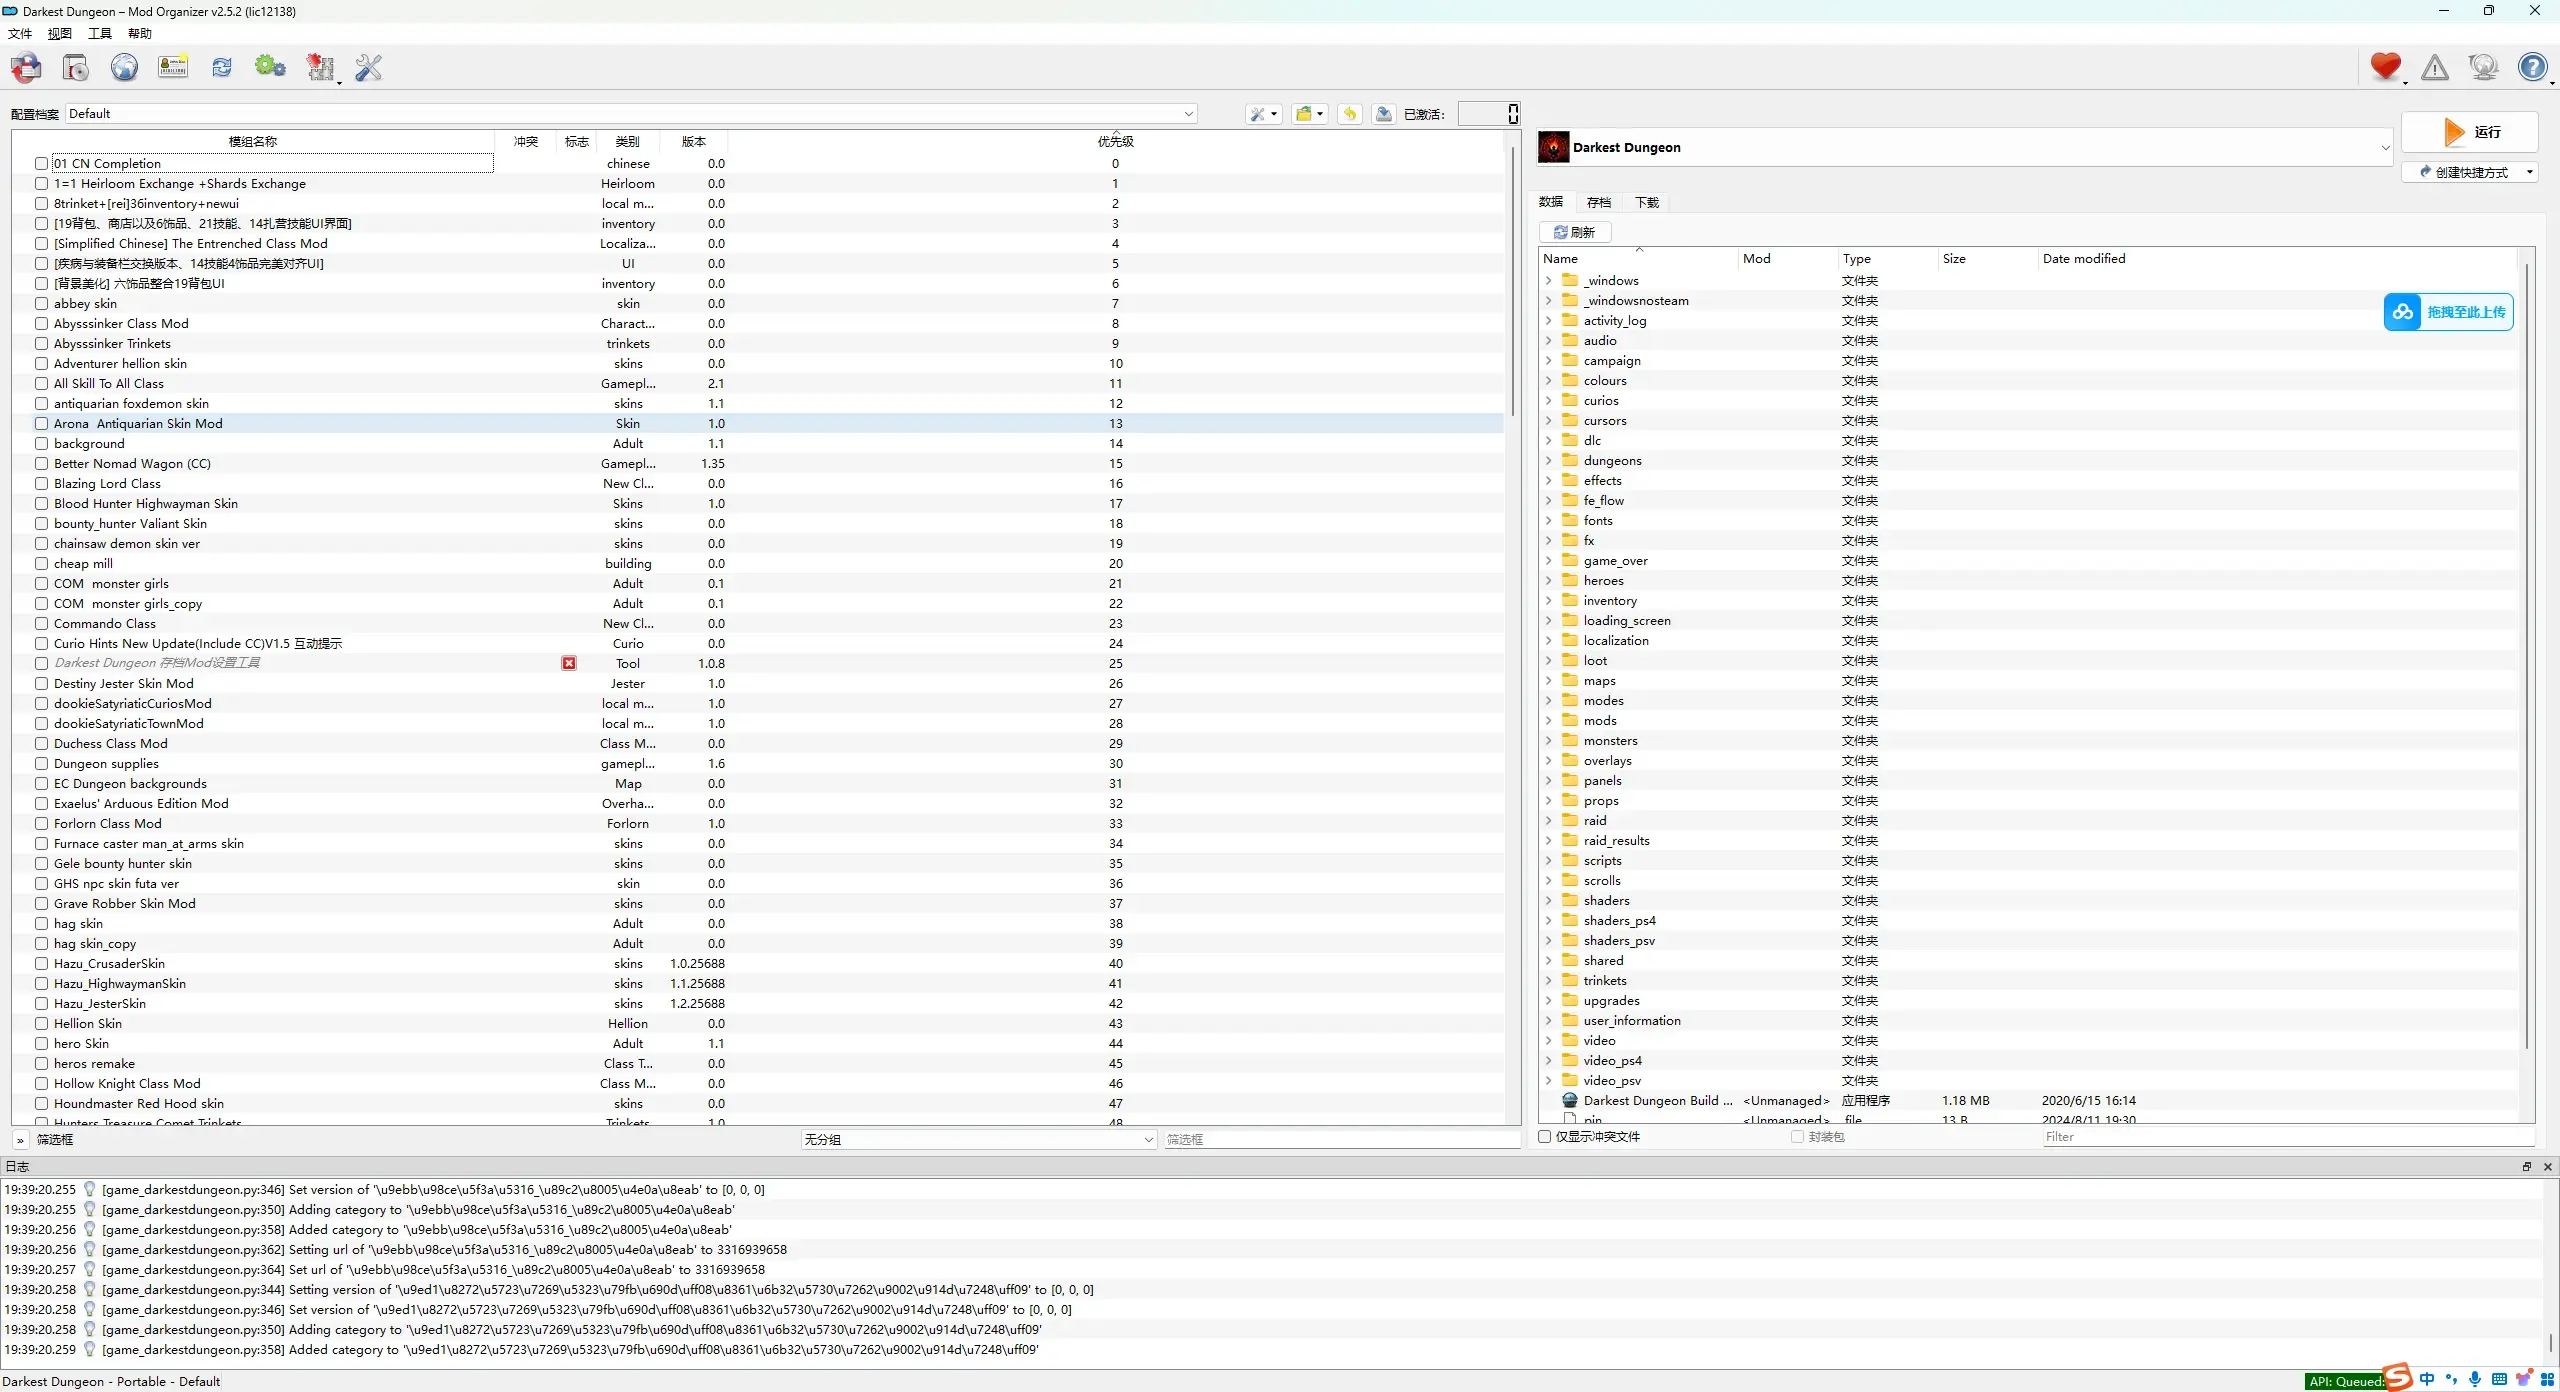Switch to the 存档 tab
Image resolution: width=2560 pixels, height=1392 pixels.
click(x=1599, y=202)
